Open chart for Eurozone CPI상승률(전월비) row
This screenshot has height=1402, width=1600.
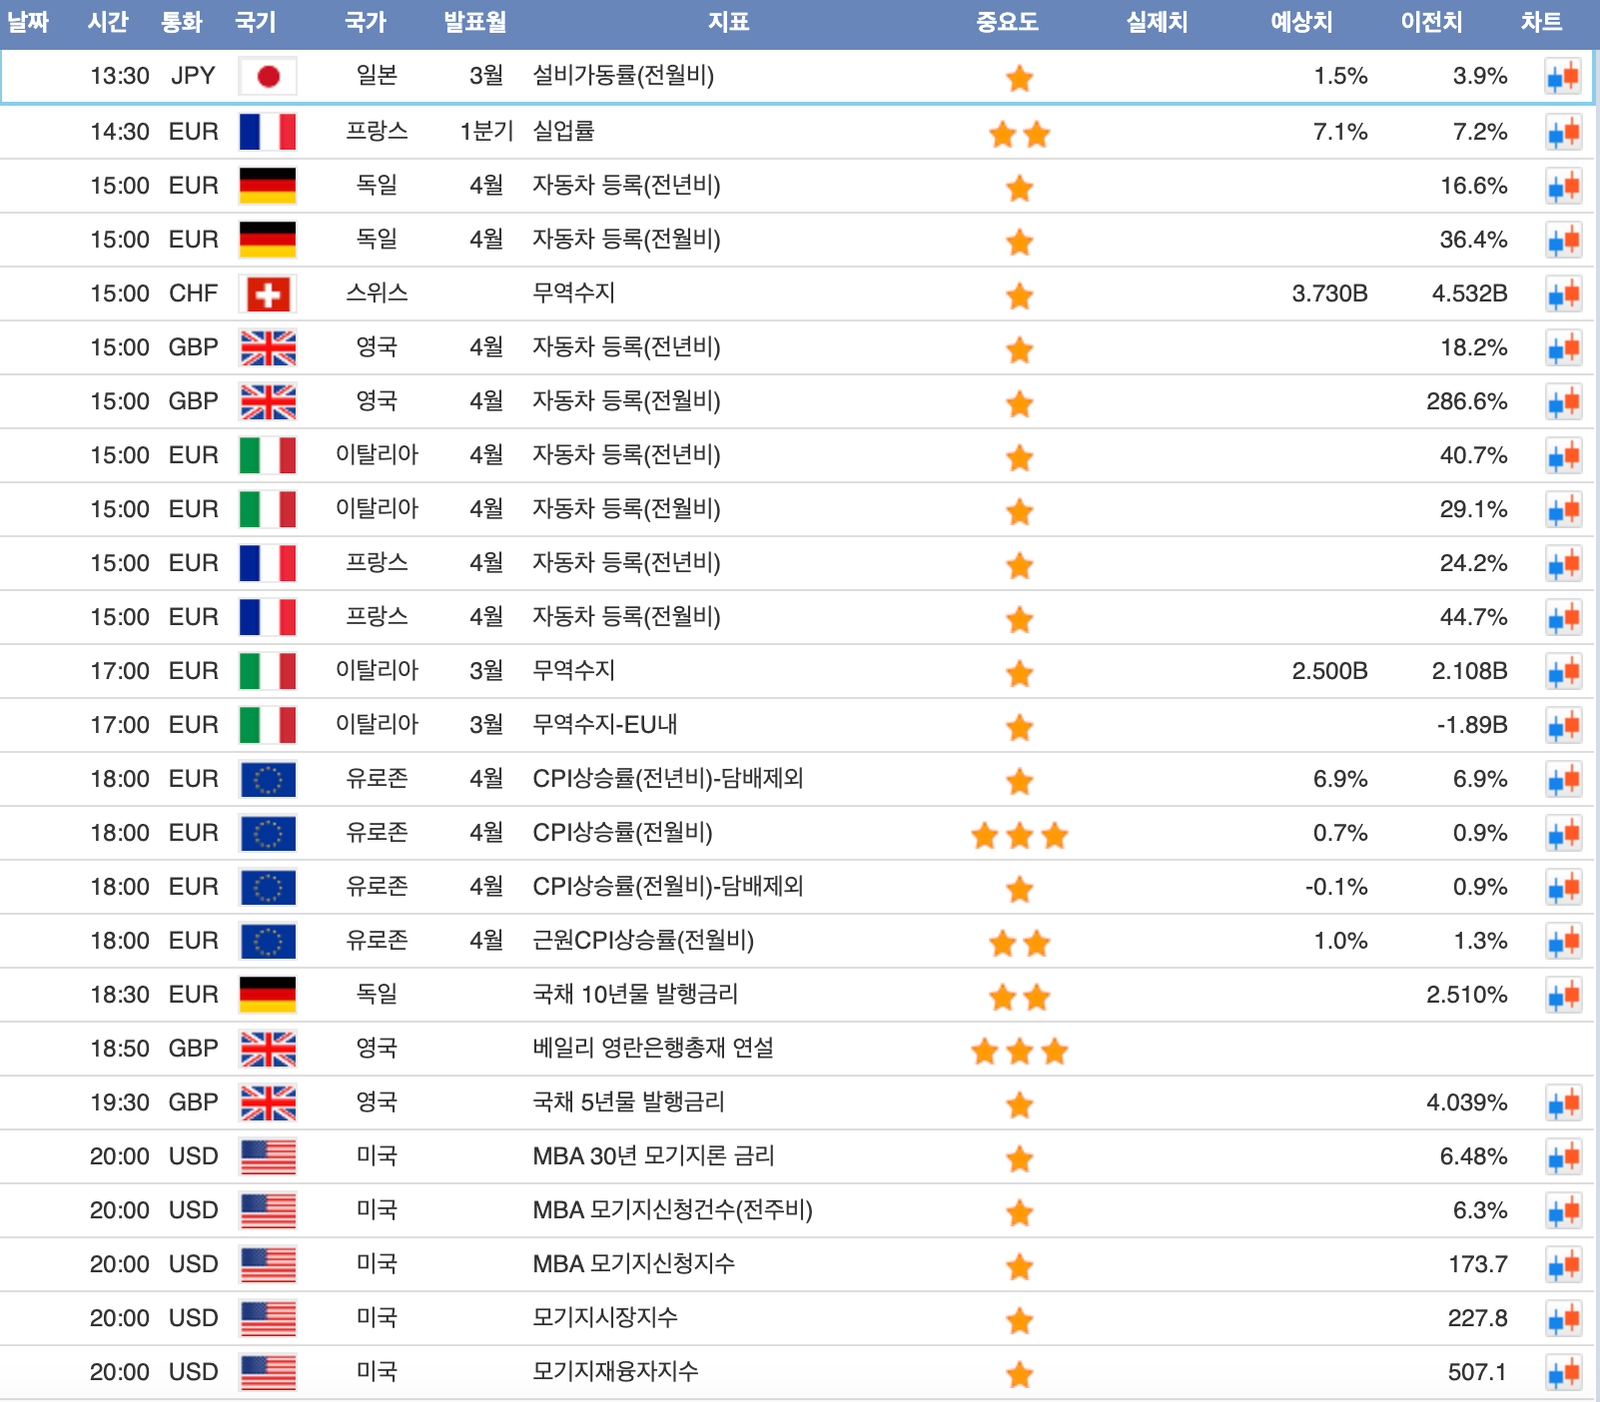pos(1563,833)
